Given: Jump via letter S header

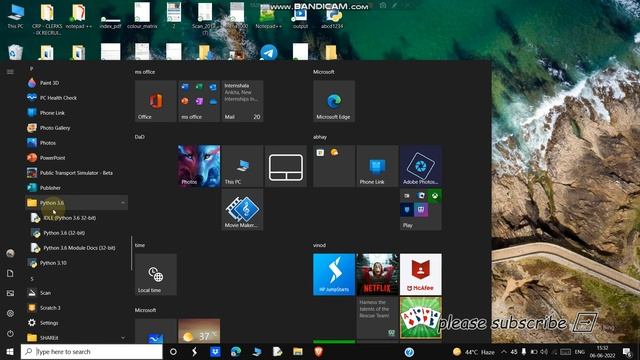Looking at the screenshot, I should (32, 279).
